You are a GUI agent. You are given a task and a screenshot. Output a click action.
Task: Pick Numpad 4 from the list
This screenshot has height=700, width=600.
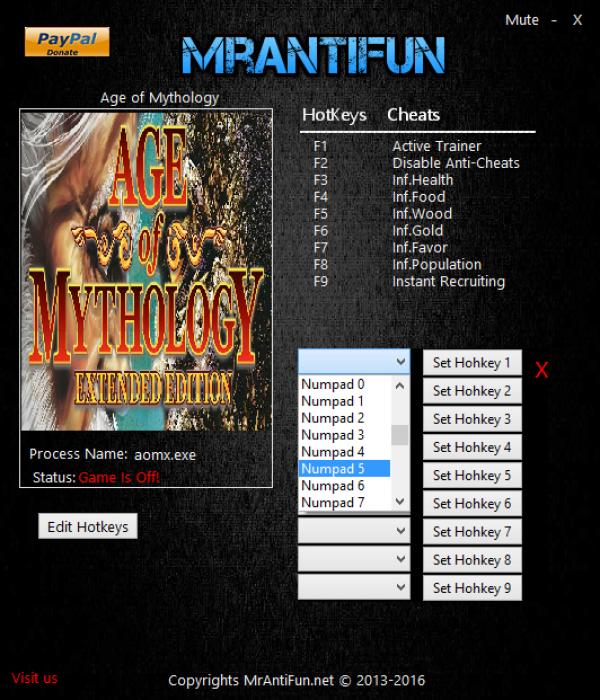tap(344, 452)
